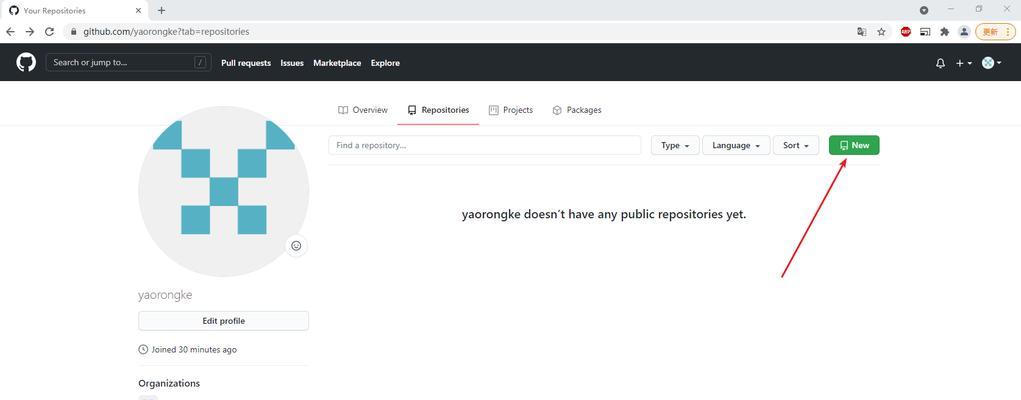Focus the Search or jump to field
The height and width of the screenshot is (400, 1021).
click(x=128, y=63)
